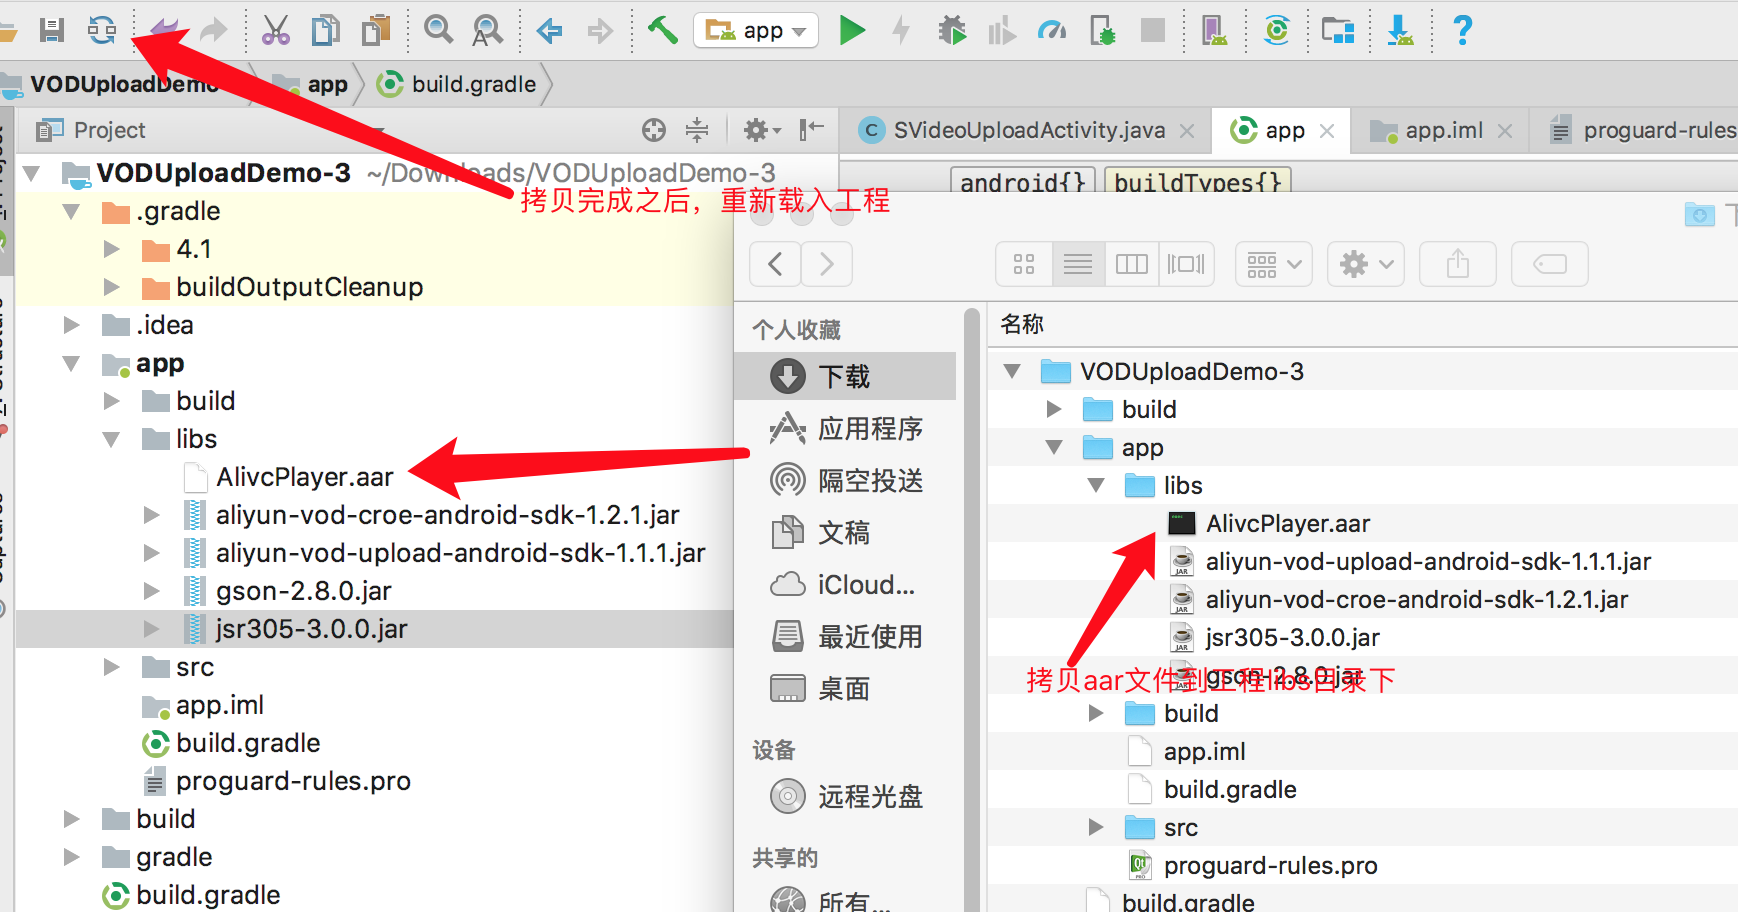Open the Project Structure icon
The height and width of the screenshot is (912, 1738).
(x=1338, y=30)
